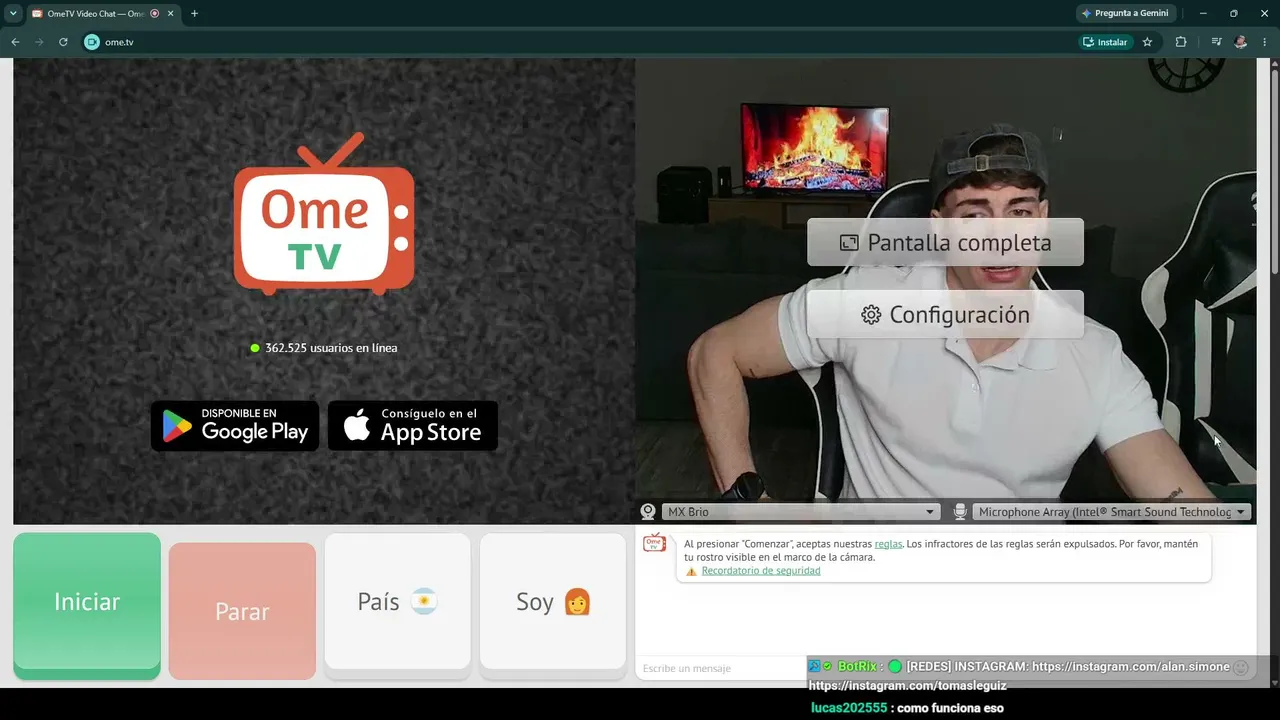
Task: Click the small OmeTV avatar in chat
Action: [x=654, y=543]
